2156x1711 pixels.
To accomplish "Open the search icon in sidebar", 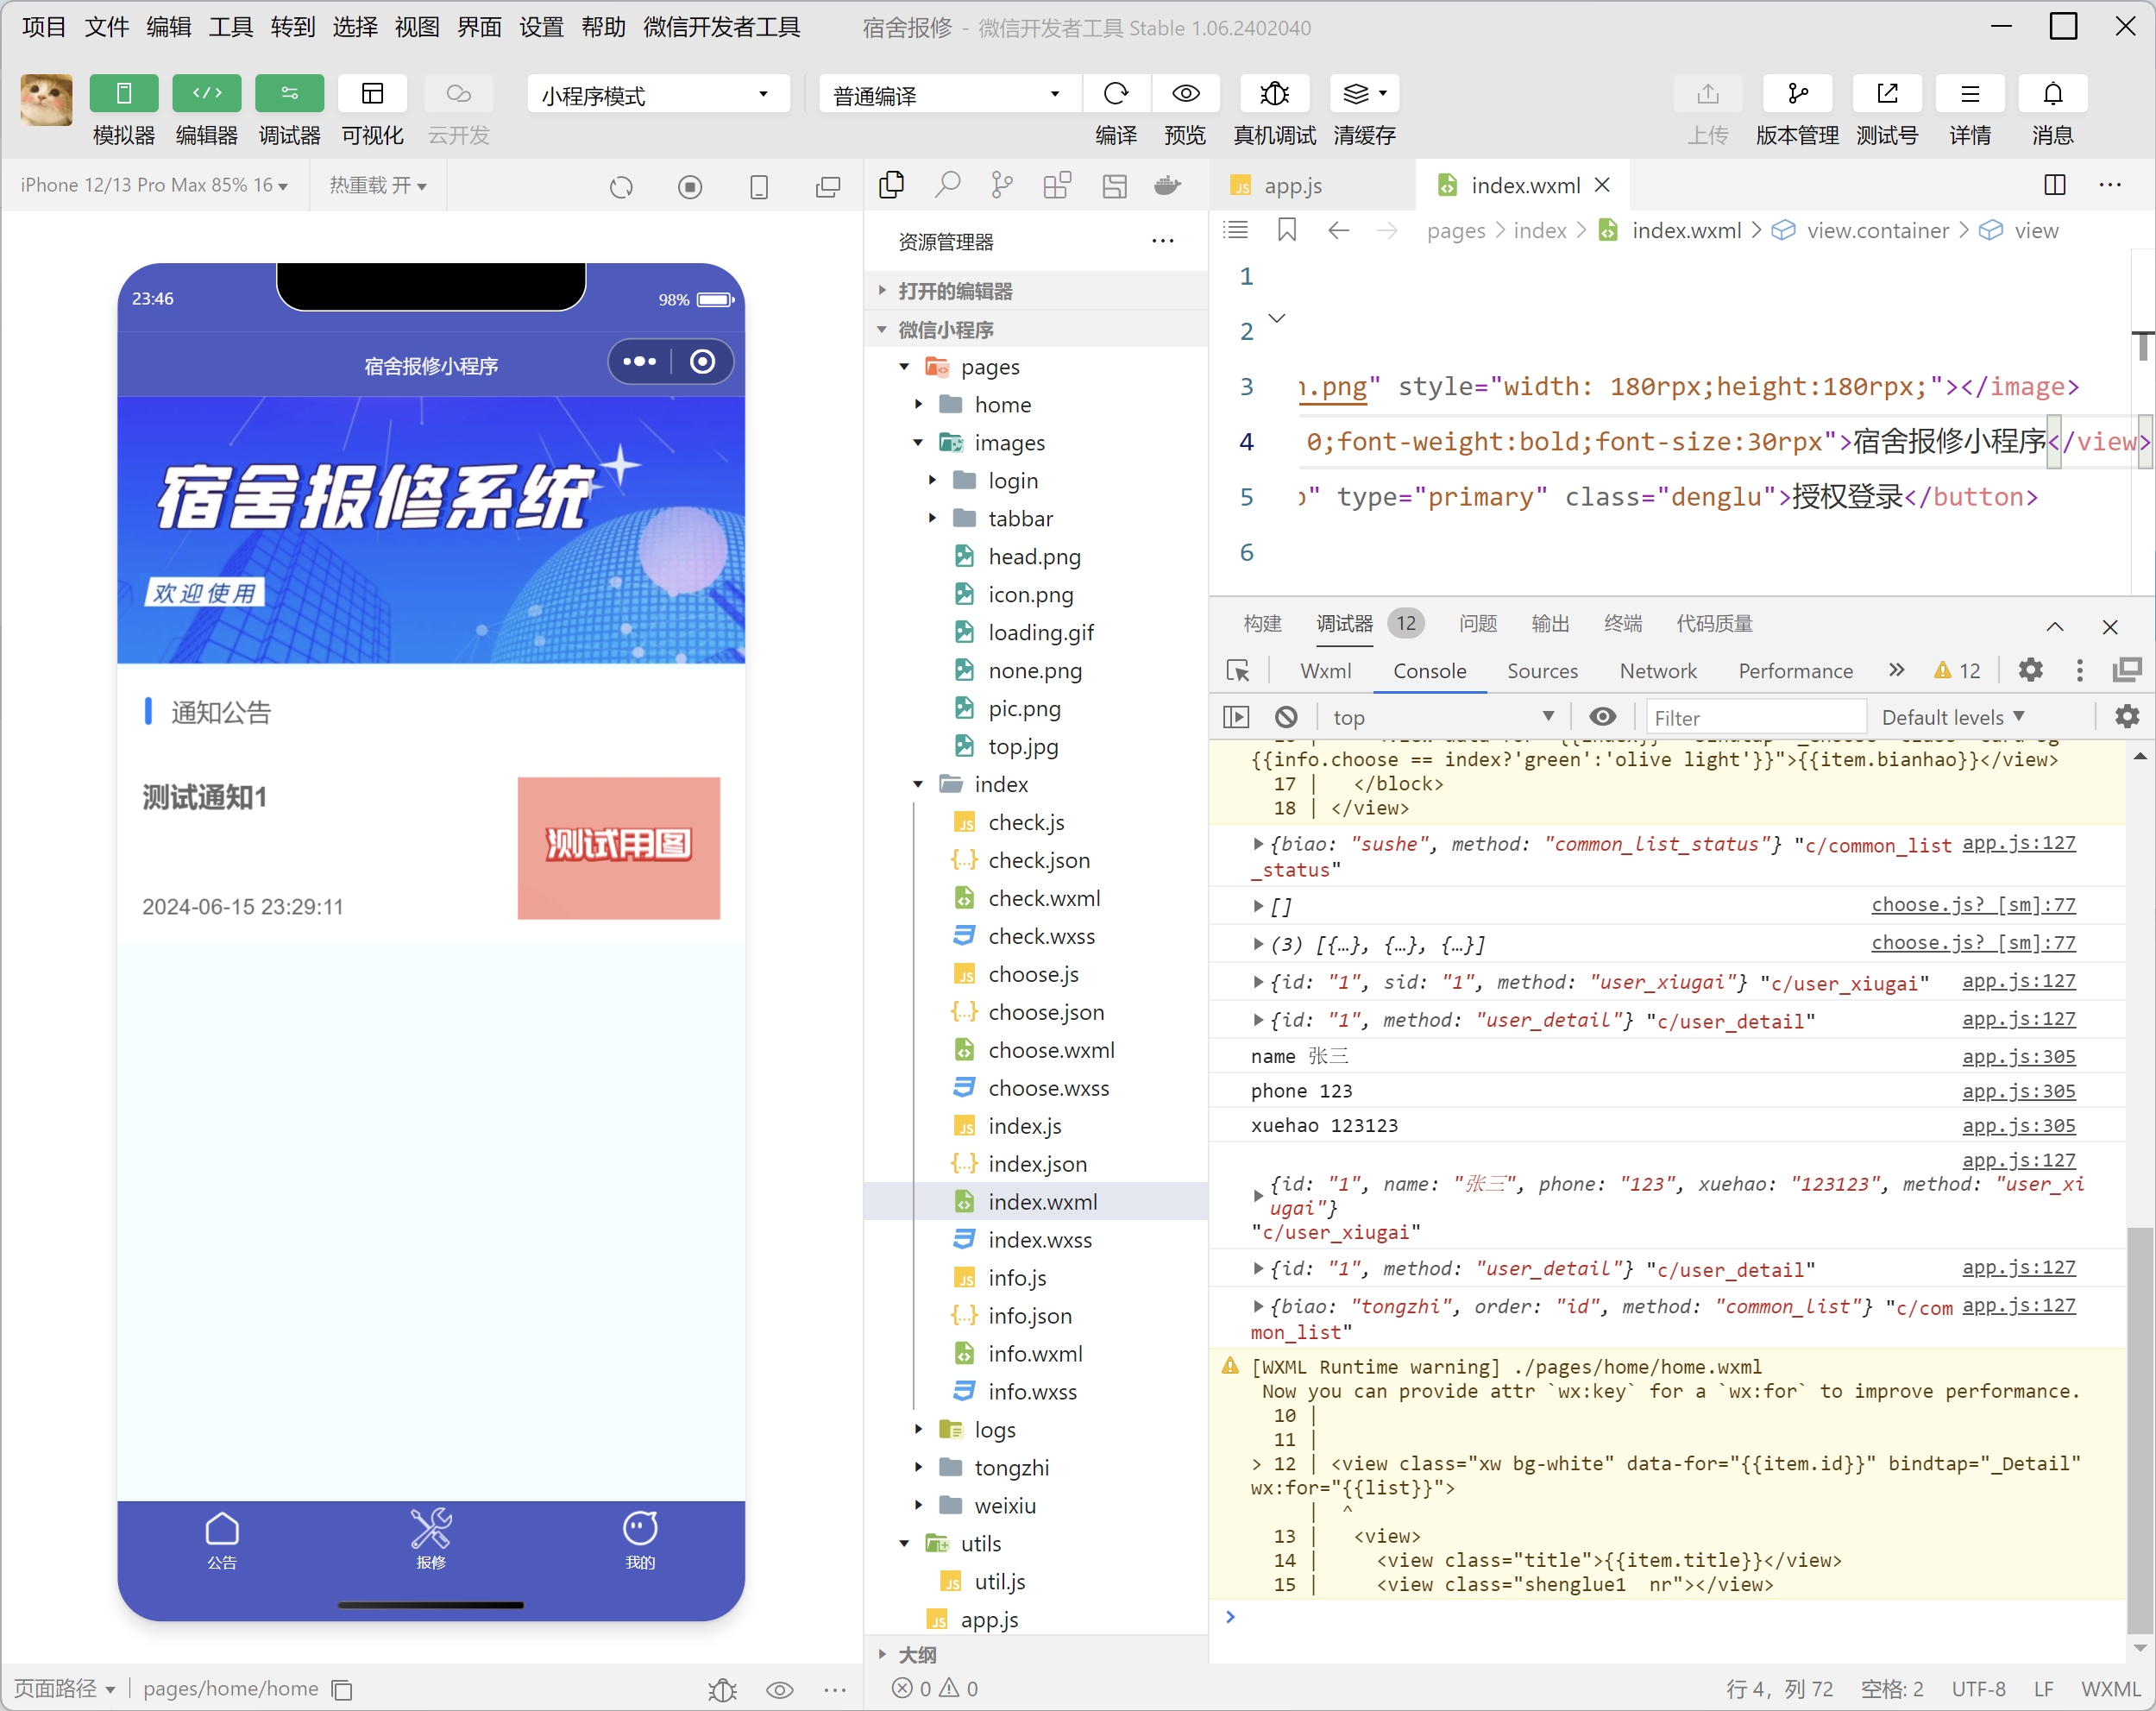I will coord(947,185).
